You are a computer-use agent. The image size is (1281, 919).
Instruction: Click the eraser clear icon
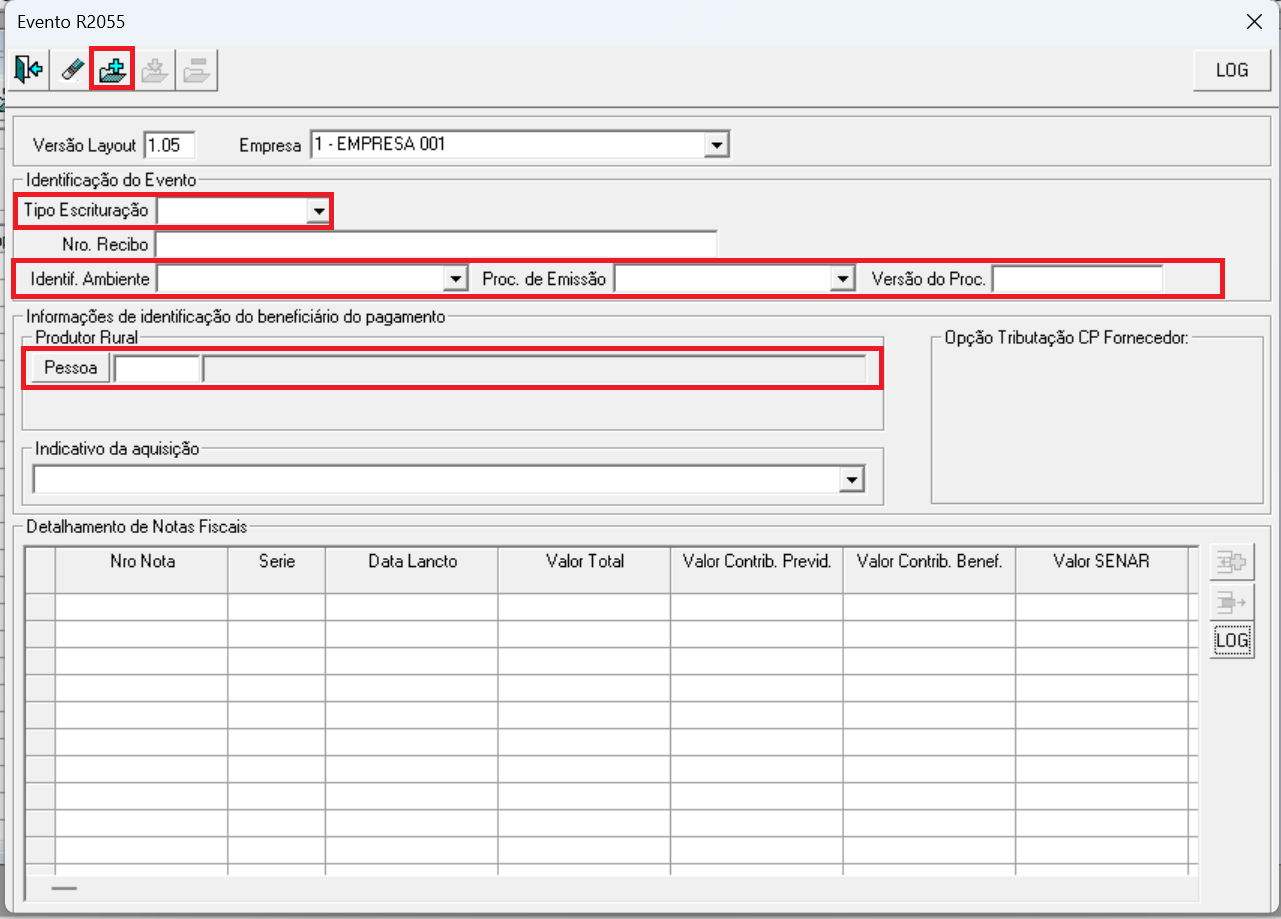click(x=71, y=70)
